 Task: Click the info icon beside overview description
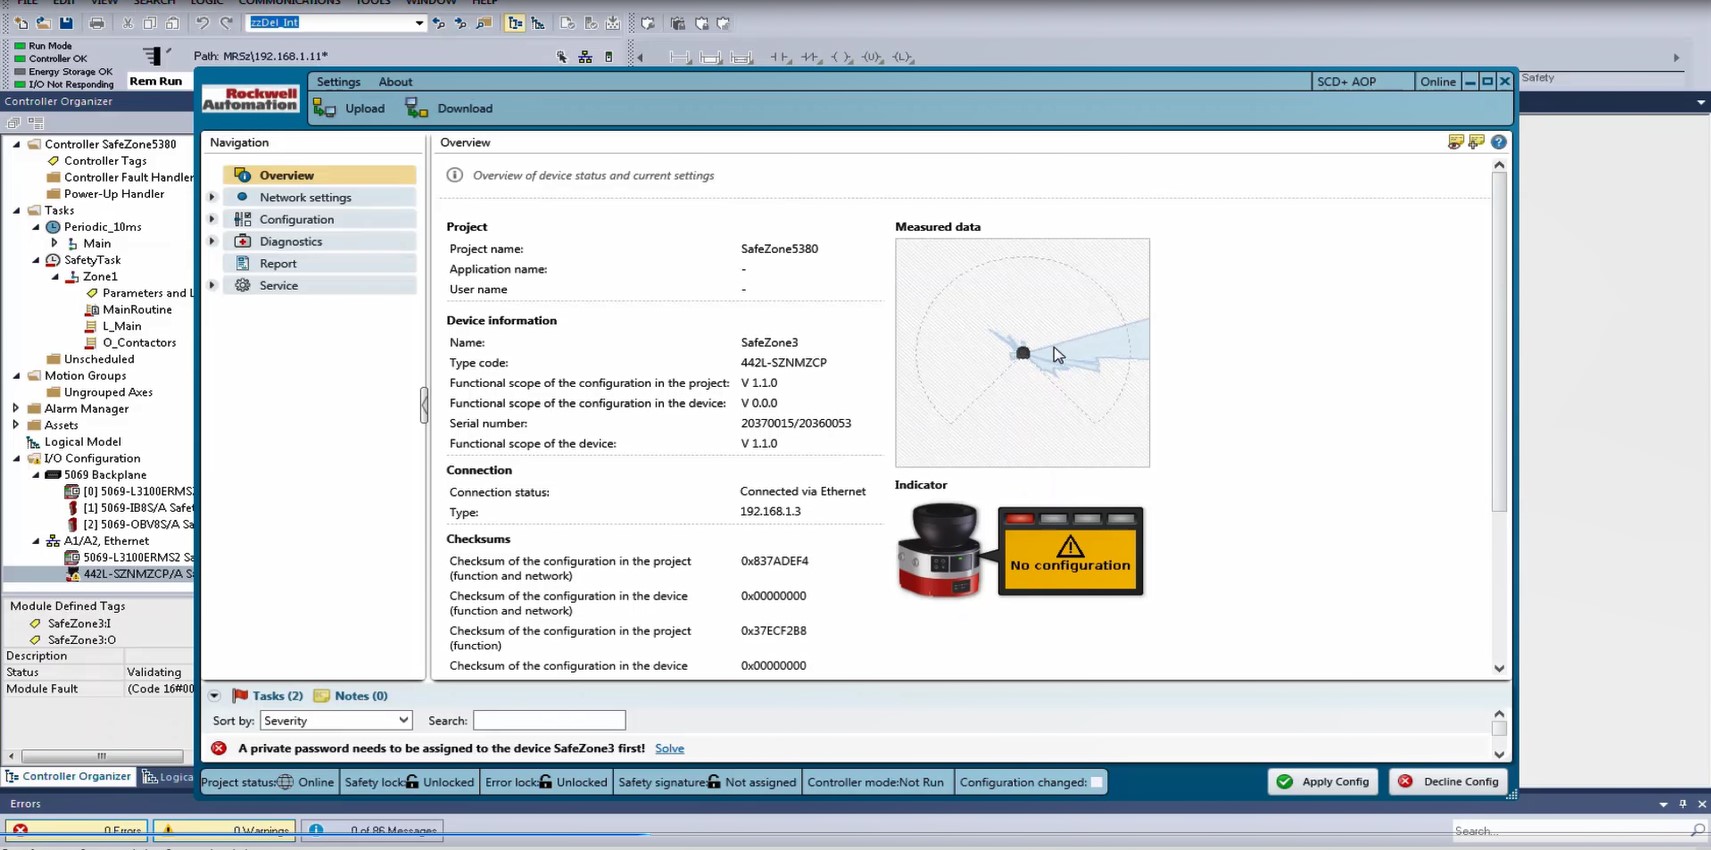click(455, 175)
